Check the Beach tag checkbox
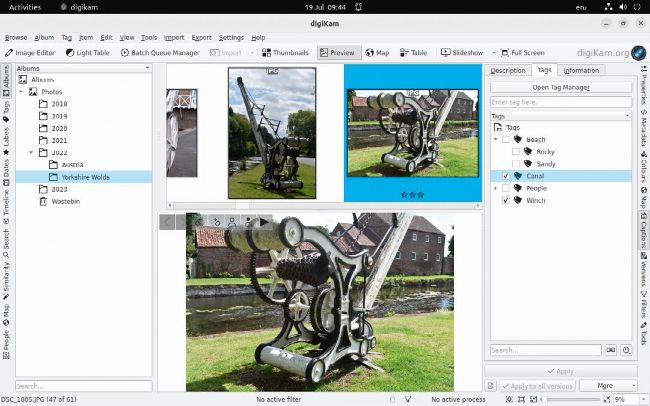The width and height of the screenshot is (650, 406). pos(506,140)
